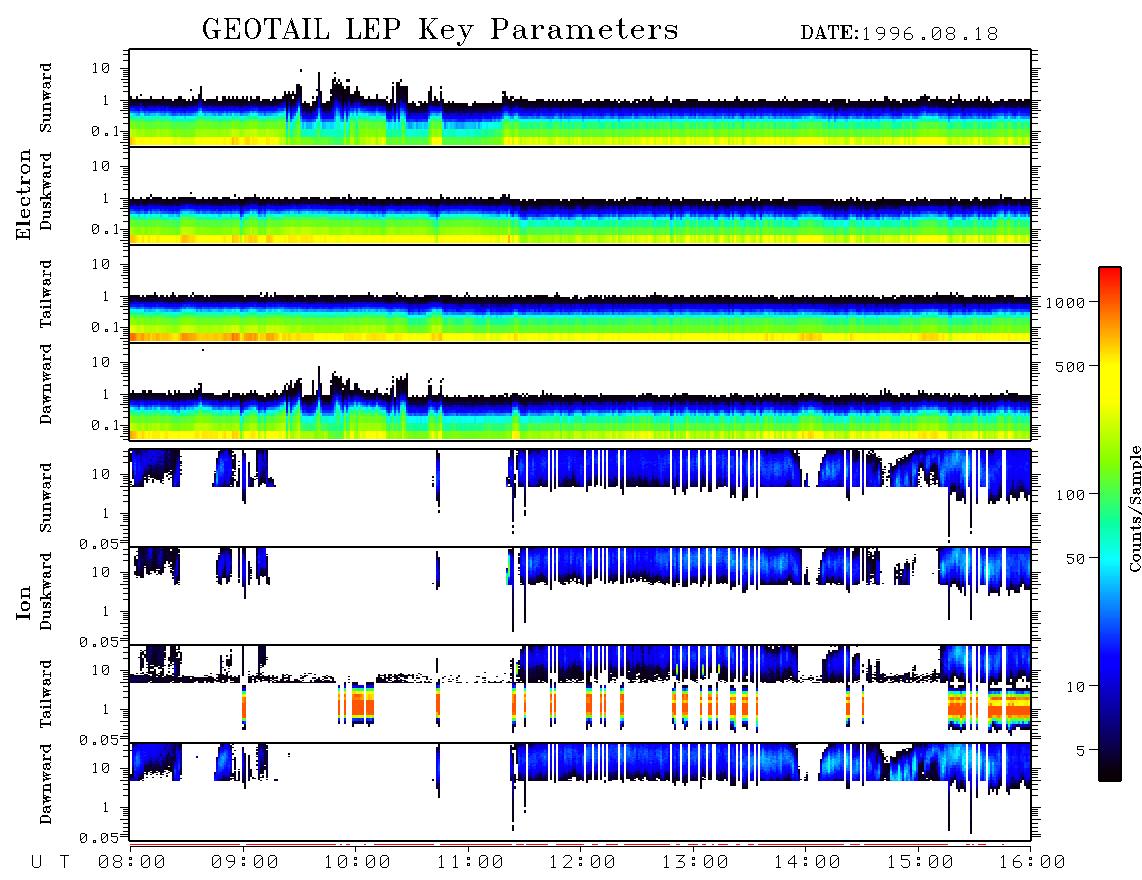Select the Ion "Sunward" axis label
Screen dimensions: 1142x880
[46, 498]
